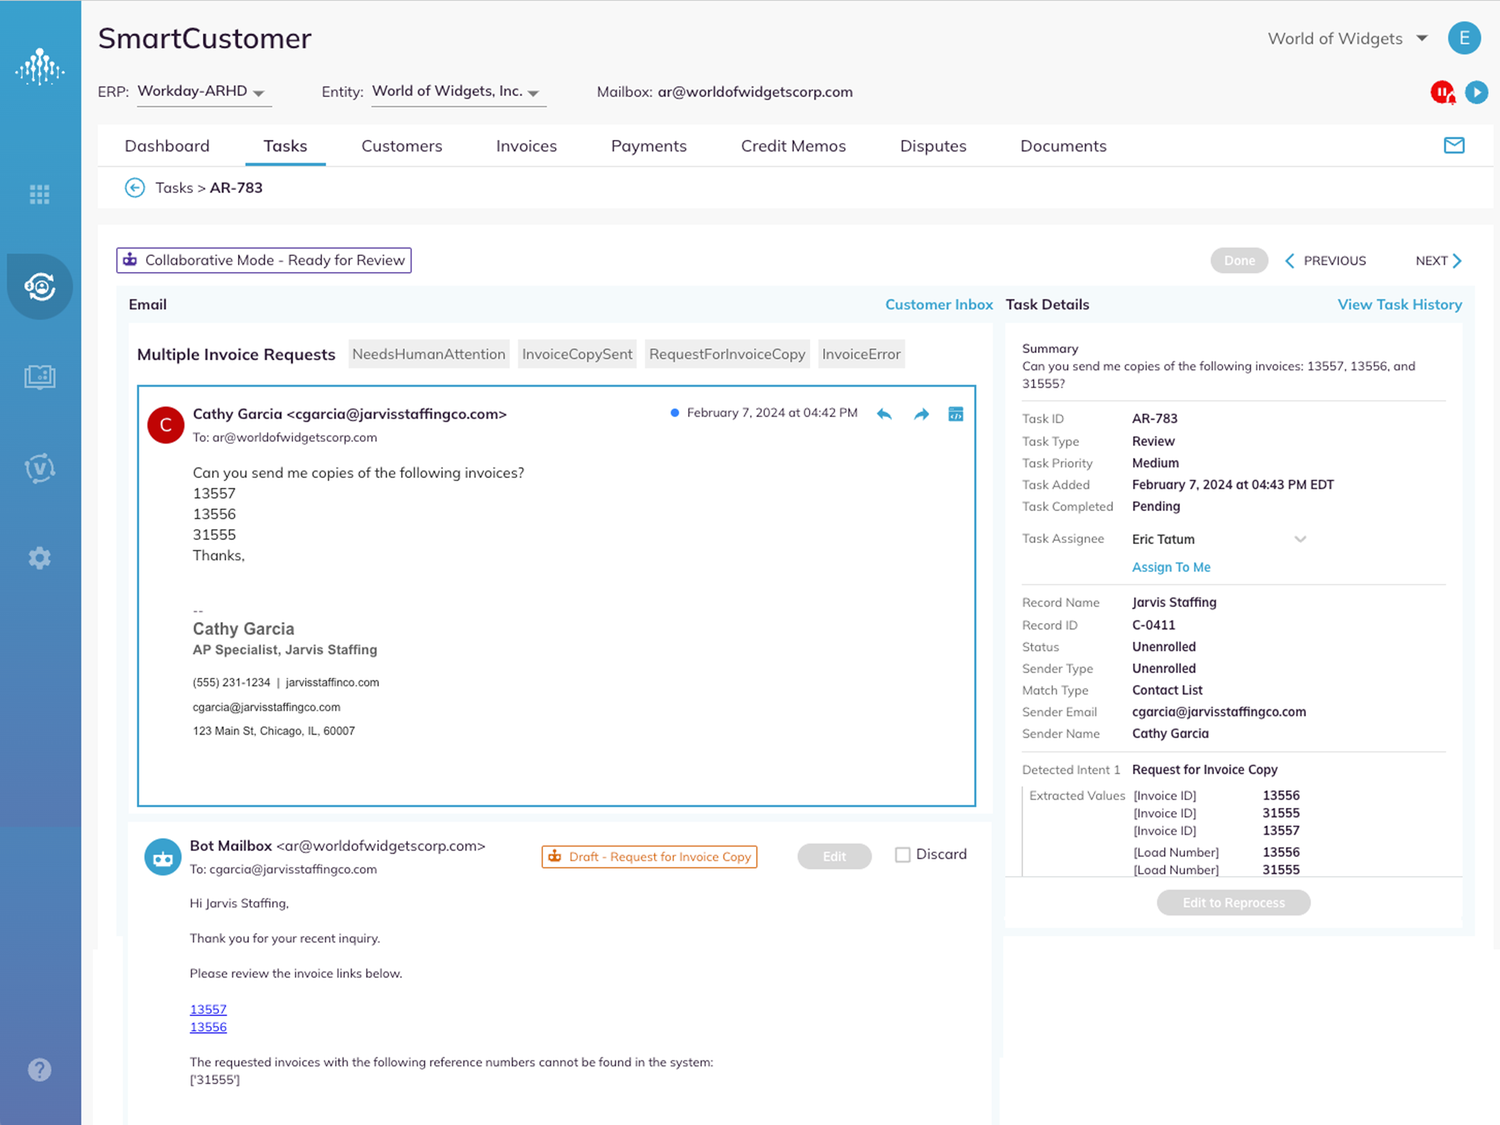Viewport: 1500px width, 1125px height.
Task: Toggle the red pause notifications control
Action: 1441,91
